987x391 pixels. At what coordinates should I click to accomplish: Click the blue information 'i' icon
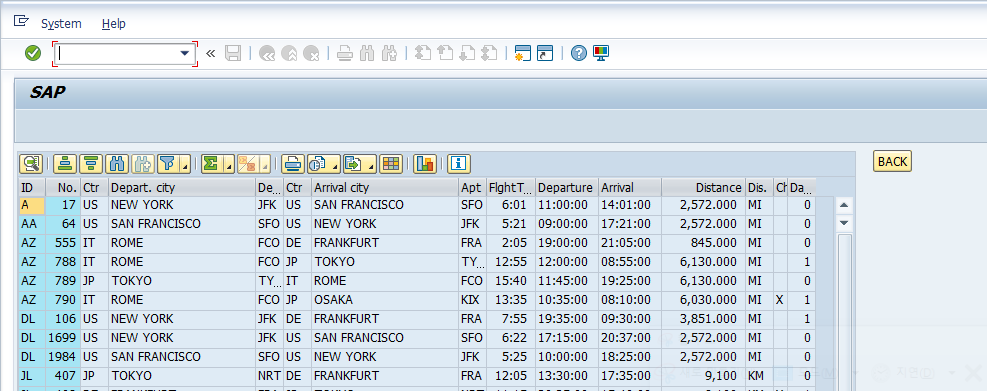click(x=459, y=164)
